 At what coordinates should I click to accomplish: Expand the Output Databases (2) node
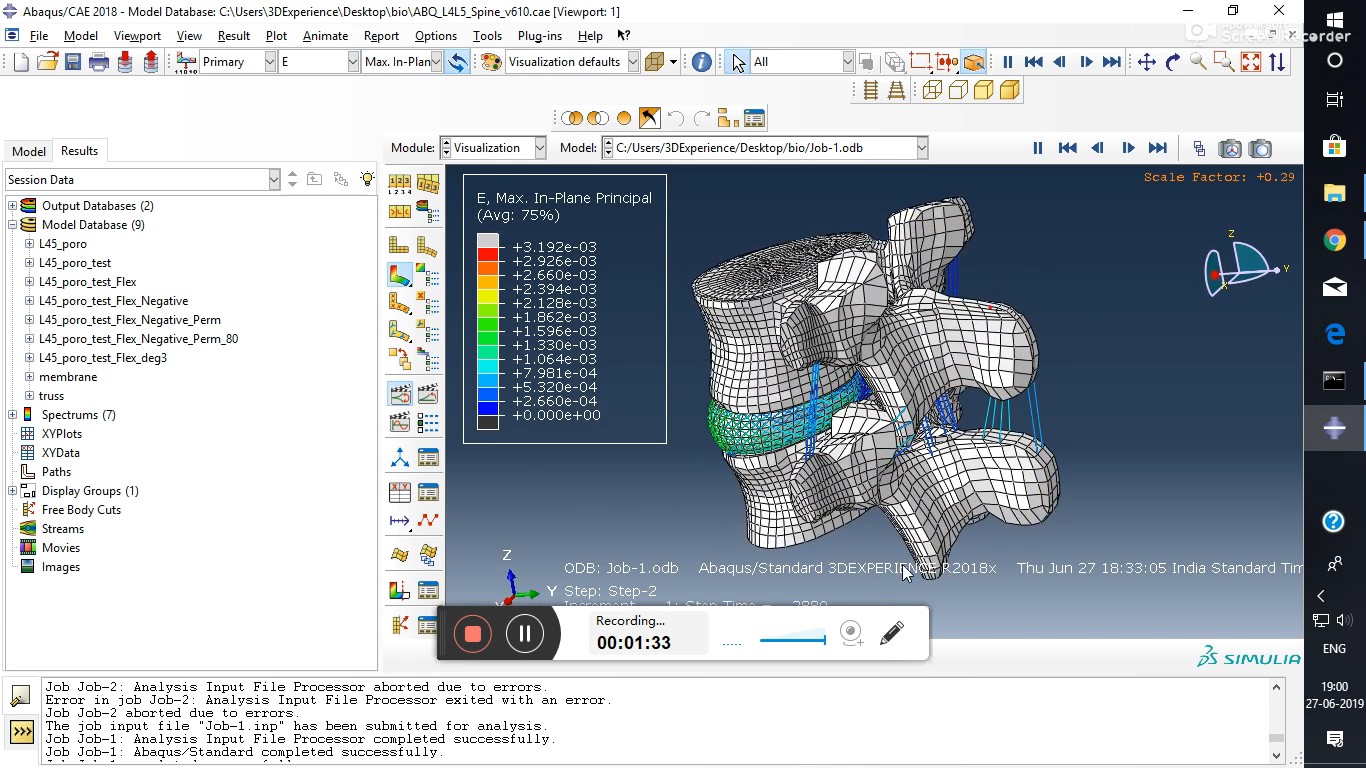[x=13, y=206]
